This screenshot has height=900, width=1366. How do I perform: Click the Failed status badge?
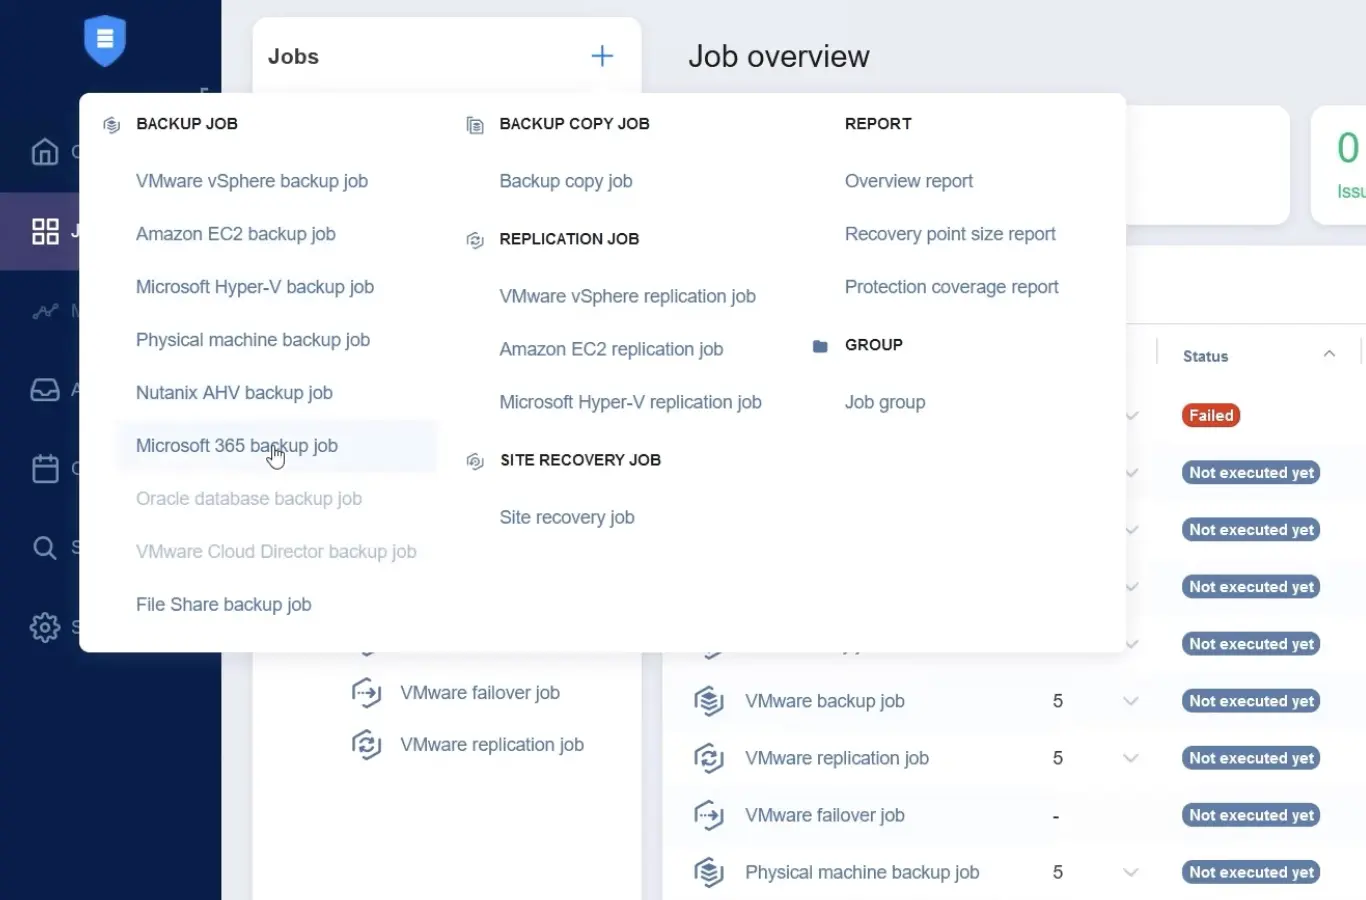tap(1211, 416)
